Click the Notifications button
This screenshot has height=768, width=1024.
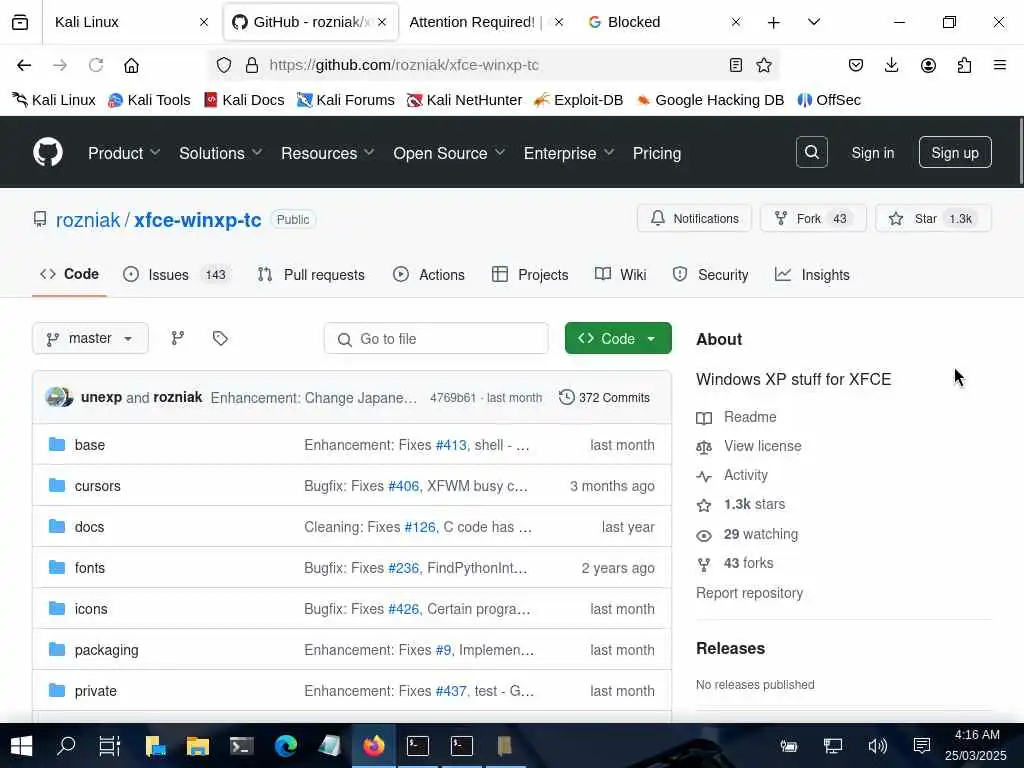(694, 219)
